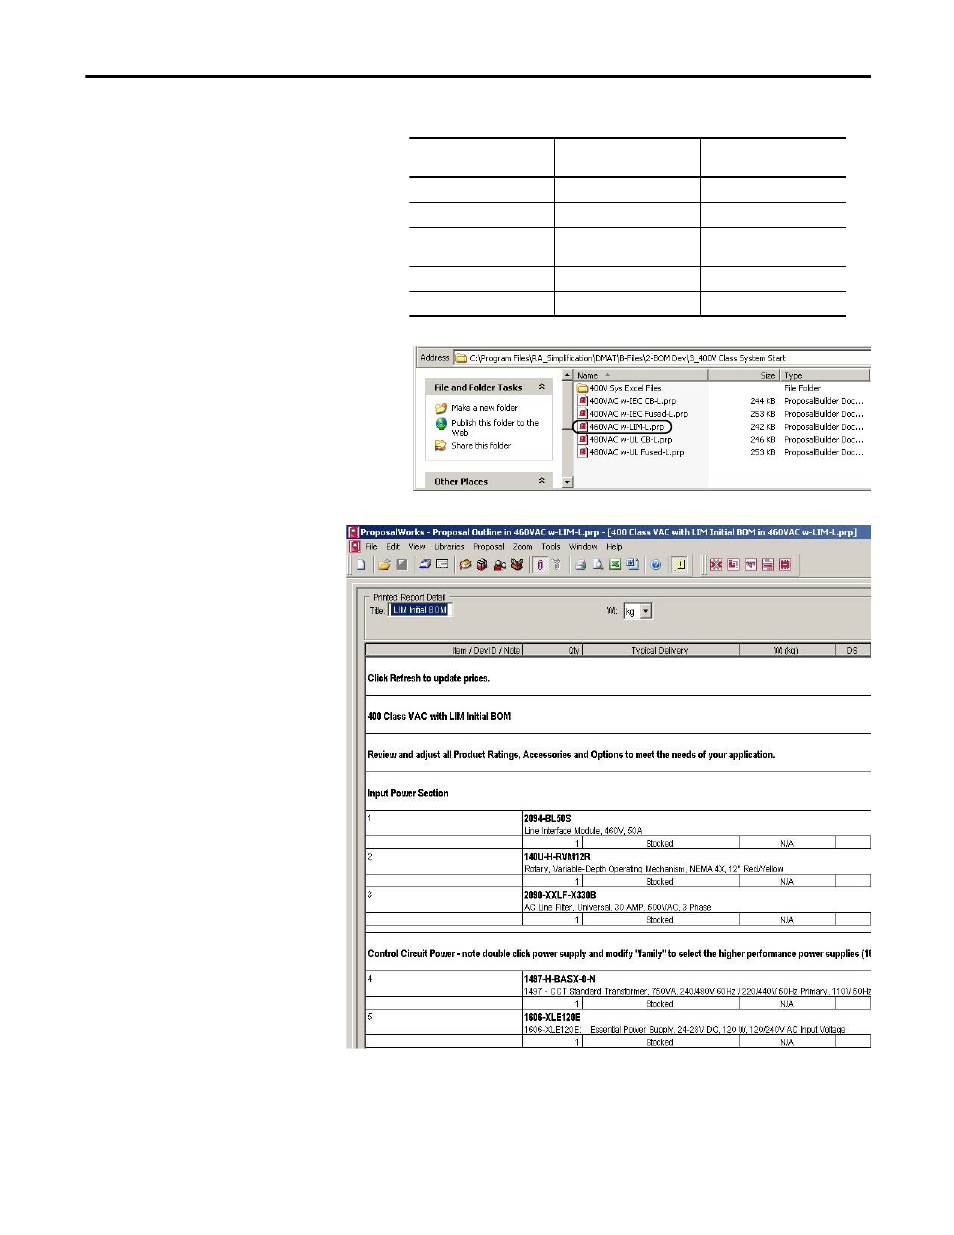Click the Typical Delivery column header
Screen dimensions: 954x1235
coord(660,650)
